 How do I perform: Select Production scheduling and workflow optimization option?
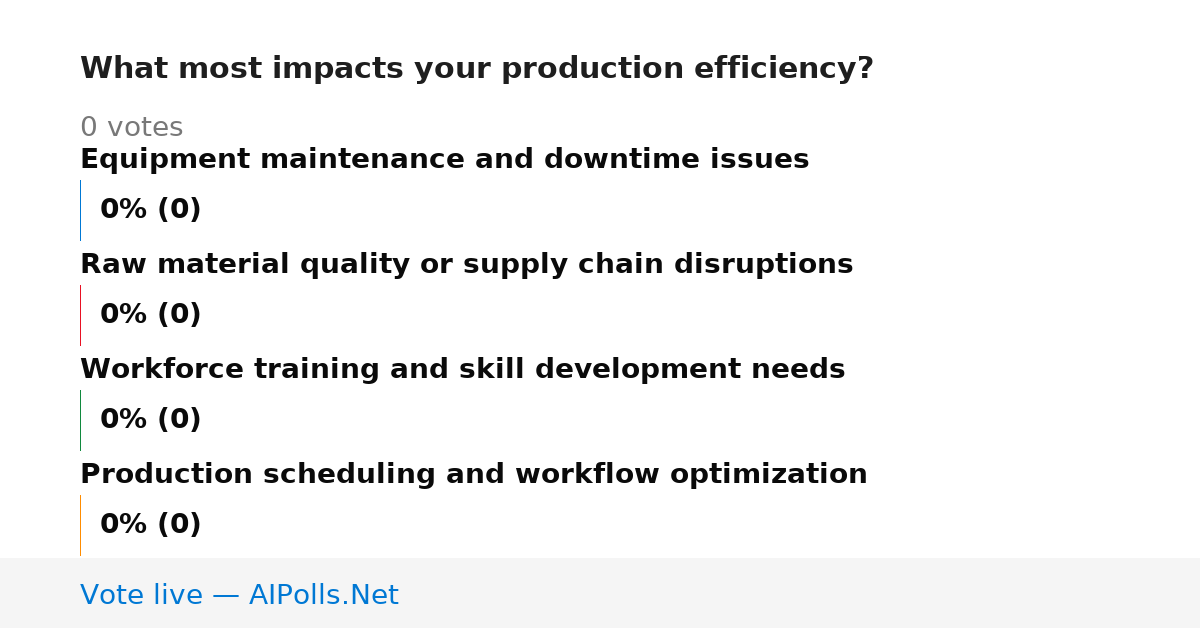[x=473, y=475]
